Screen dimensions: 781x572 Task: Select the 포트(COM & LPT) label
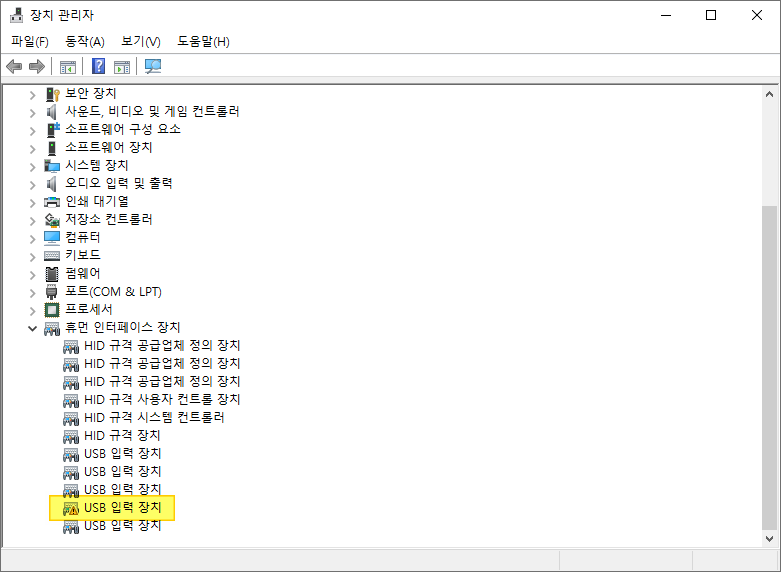(x=114, y=291)
